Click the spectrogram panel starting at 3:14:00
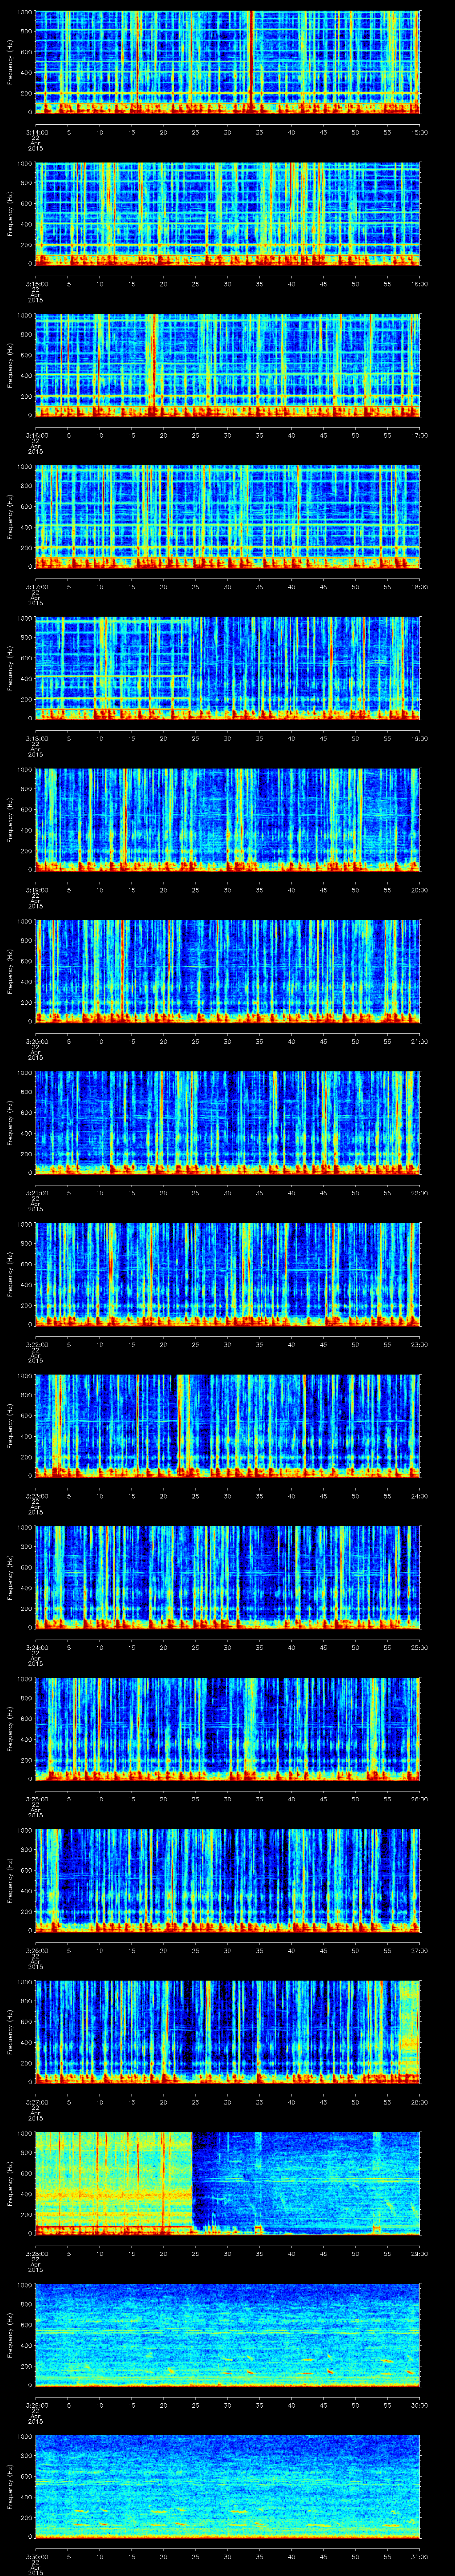 [228, 62]
